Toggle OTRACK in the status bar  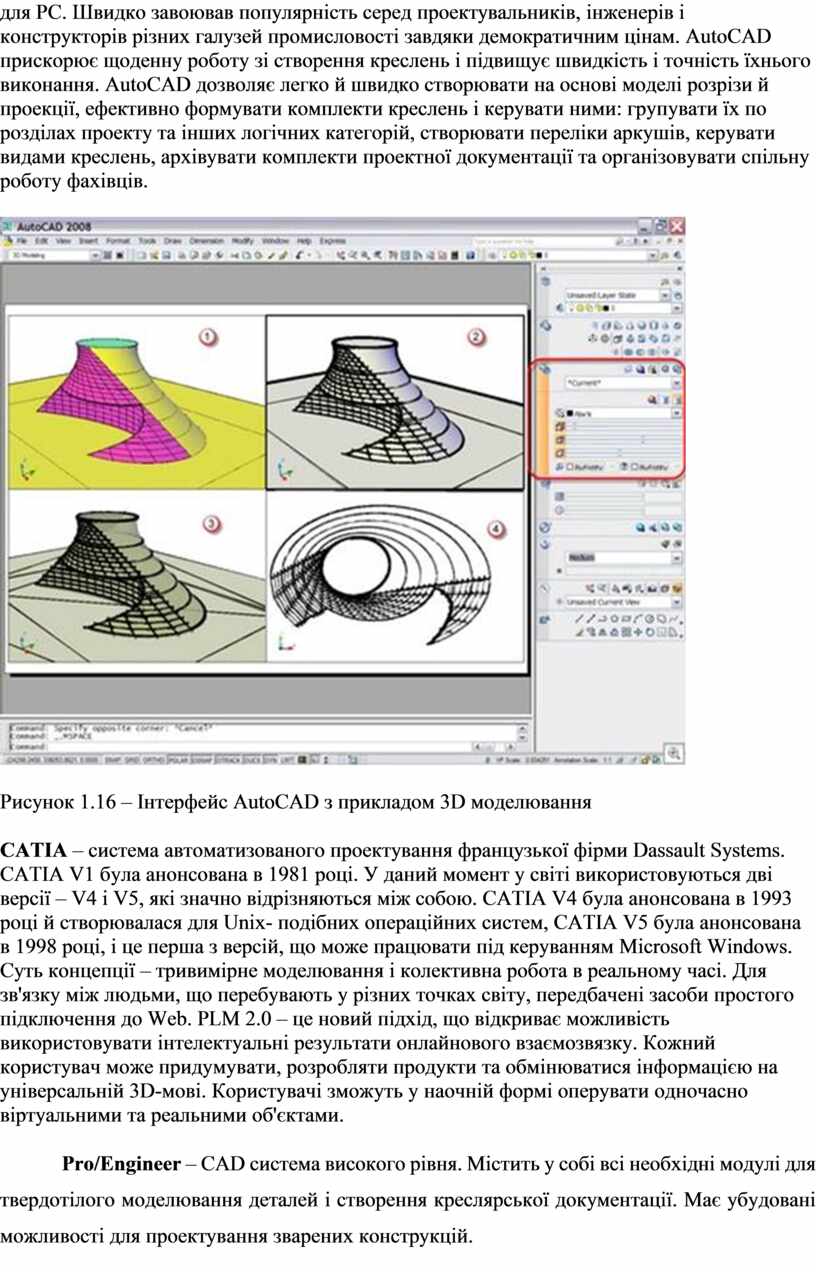[x=228, y=760]
